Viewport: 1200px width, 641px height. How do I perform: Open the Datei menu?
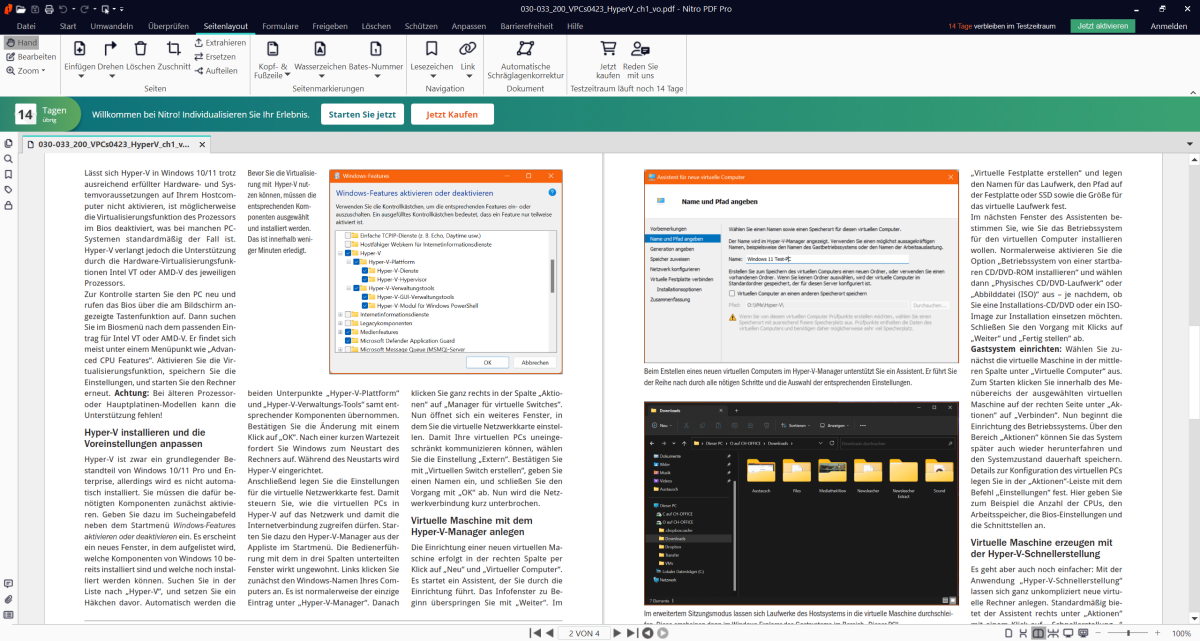click(x=26, y=26)
